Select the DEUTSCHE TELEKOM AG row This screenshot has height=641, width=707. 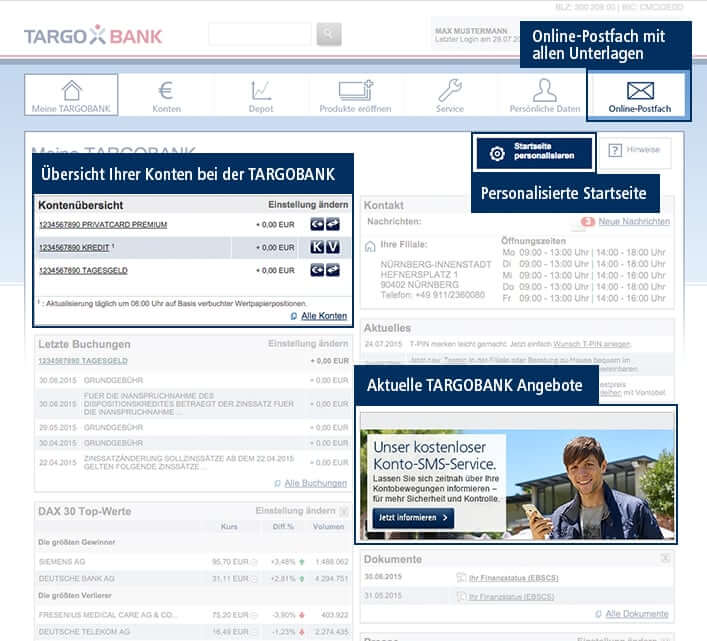pos(193,632)
